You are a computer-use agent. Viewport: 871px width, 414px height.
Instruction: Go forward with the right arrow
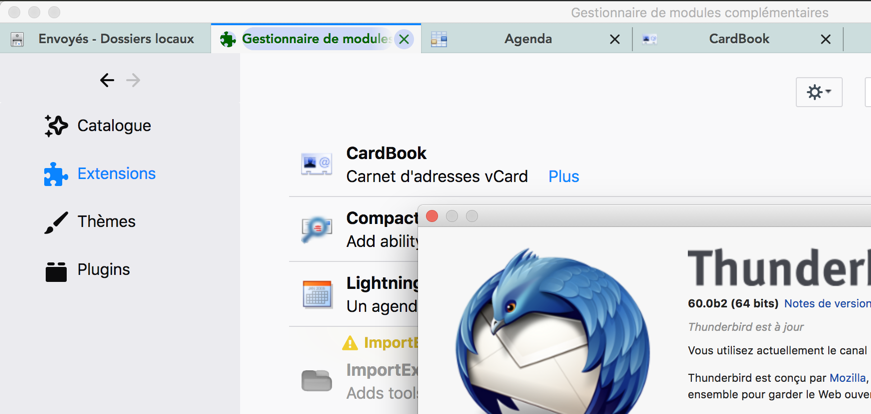point(133,81)
